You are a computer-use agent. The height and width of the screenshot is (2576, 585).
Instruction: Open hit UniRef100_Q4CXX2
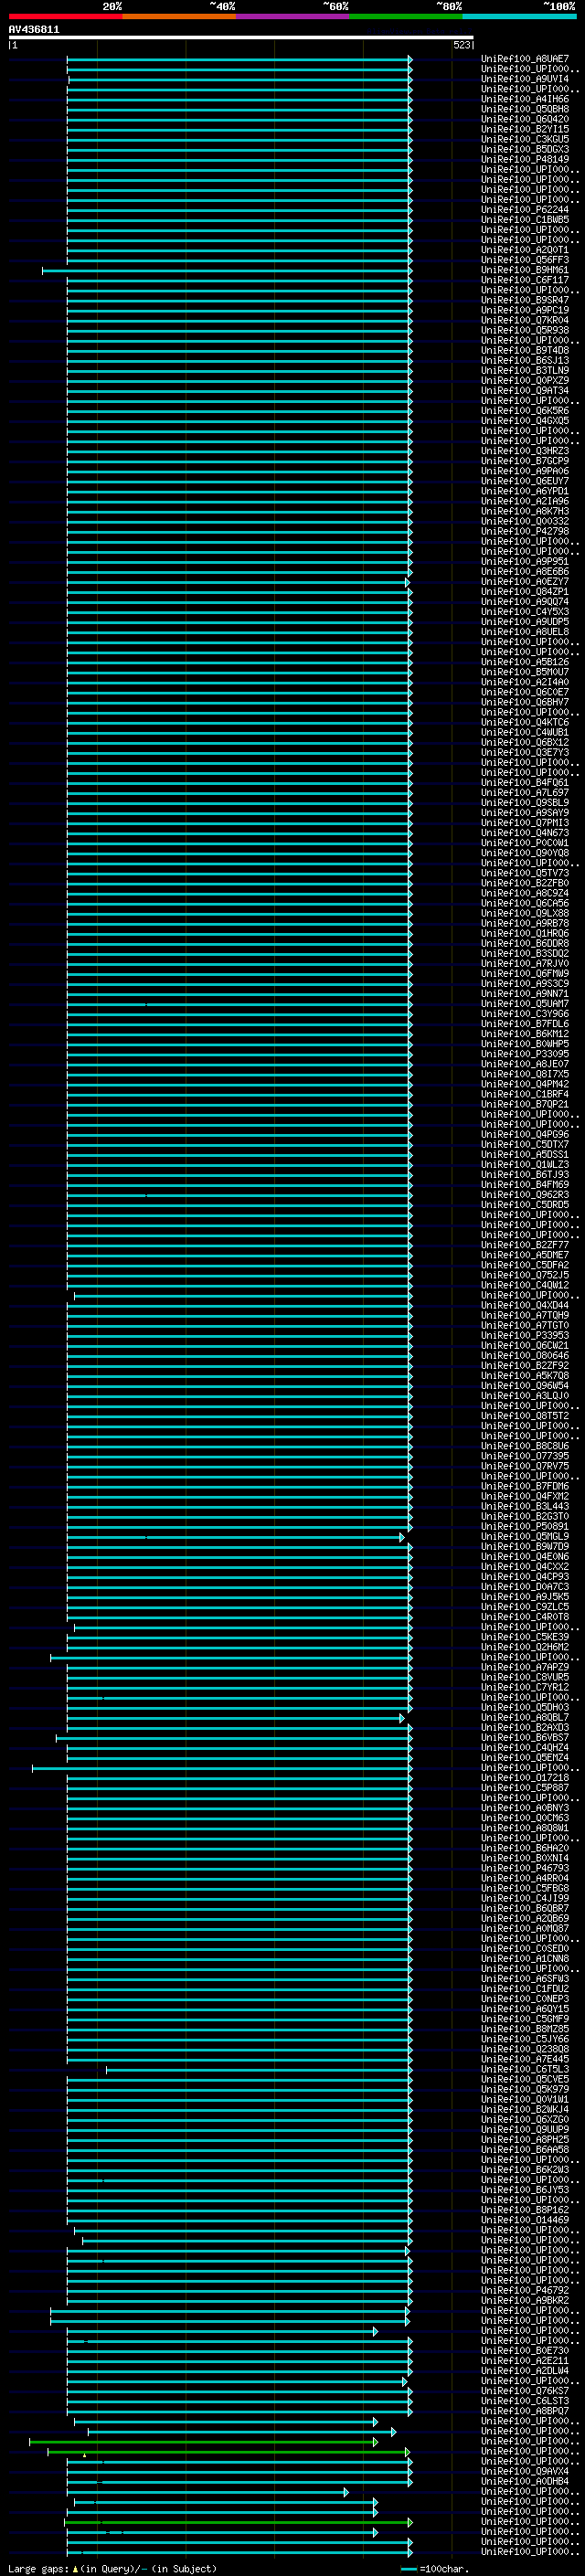(x=525, y=1567)
